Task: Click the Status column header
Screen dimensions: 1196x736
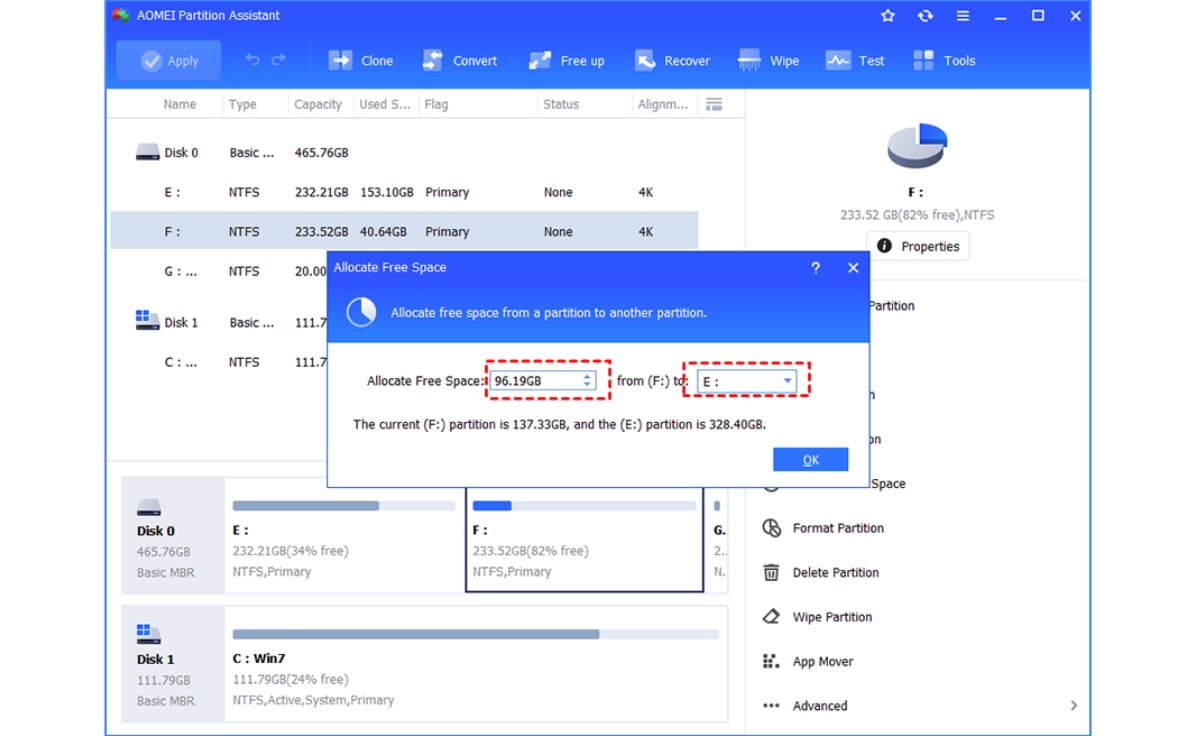Action: pos(561,104)
